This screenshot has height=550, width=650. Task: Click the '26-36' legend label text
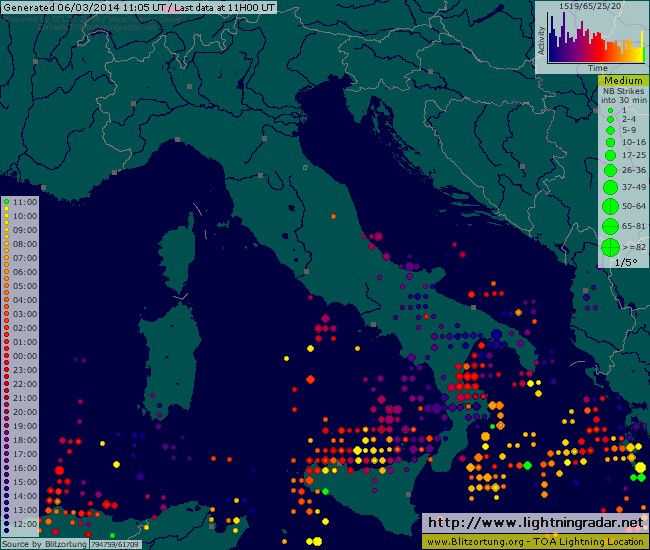point(634,170)
